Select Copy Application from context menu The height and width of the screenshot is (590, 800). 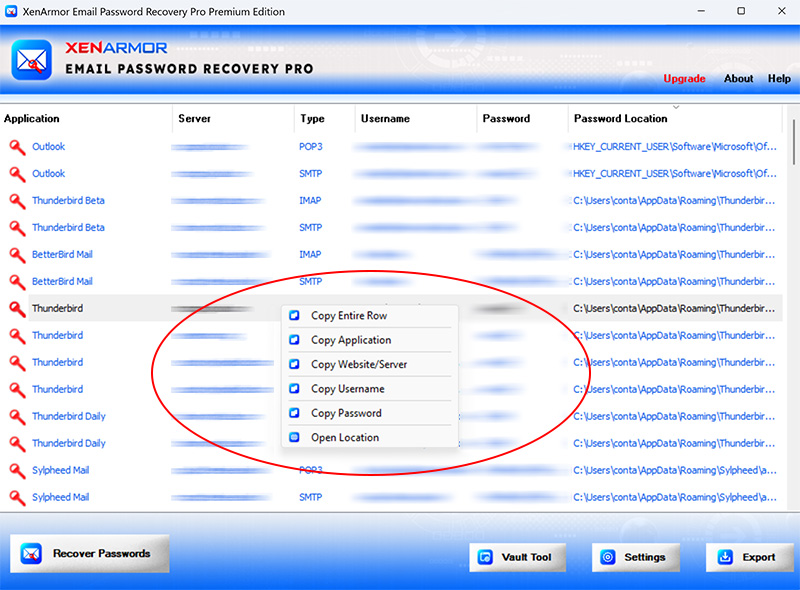click(351, 340)
